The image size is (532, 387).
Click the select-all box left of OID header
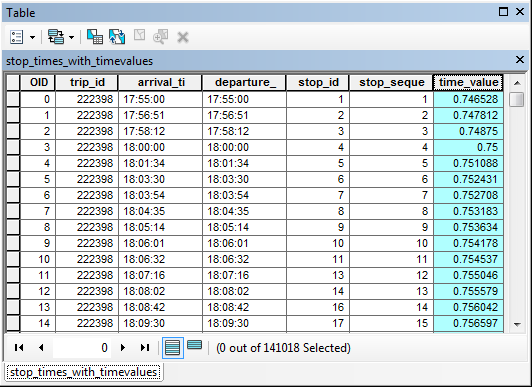pos(13,82)
